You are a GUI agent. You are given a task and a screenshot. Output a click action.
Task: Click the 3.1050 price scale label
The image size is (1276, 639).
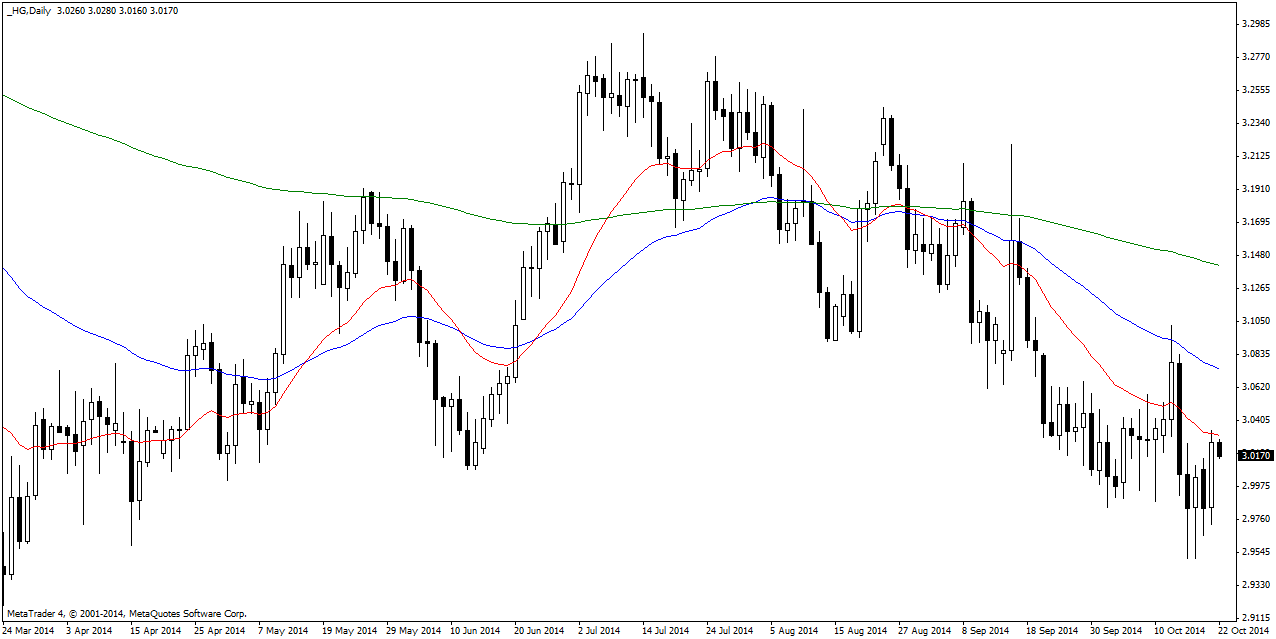[1254, 321]
